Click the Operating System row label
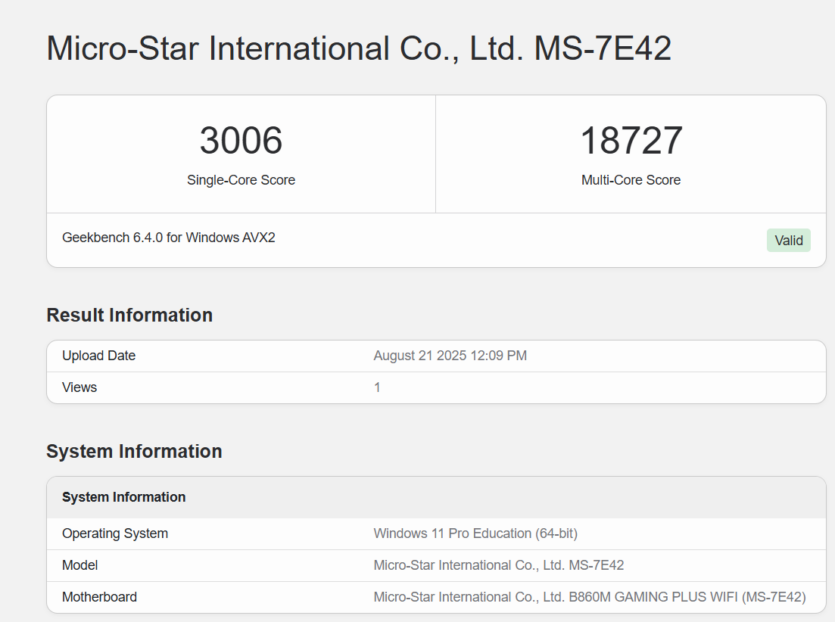 point(115,534)
